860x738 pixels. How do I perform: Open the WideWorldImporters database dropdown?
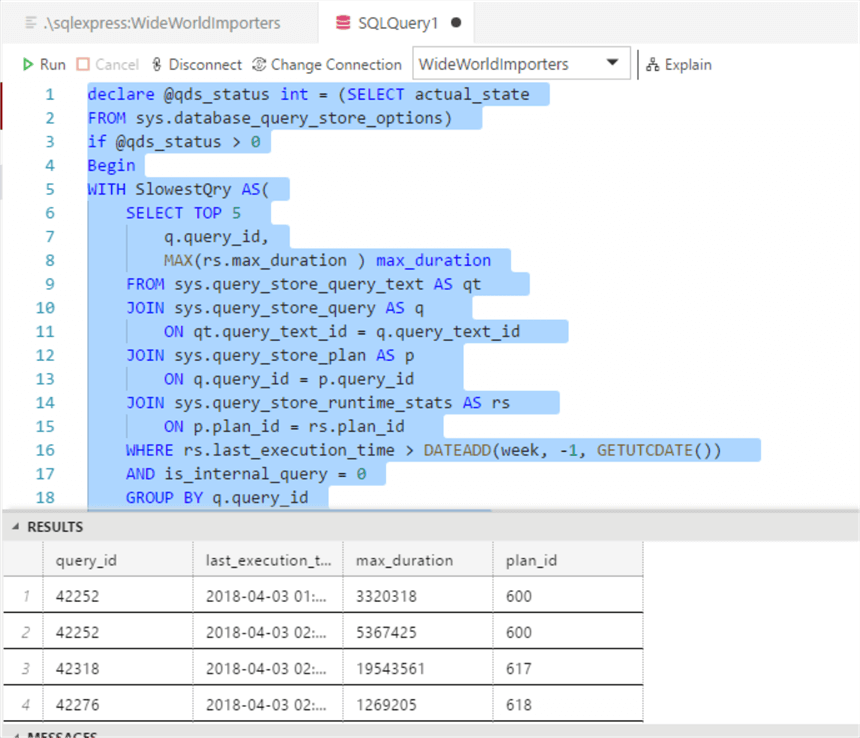pyautogui.click(x=611, y=64)
